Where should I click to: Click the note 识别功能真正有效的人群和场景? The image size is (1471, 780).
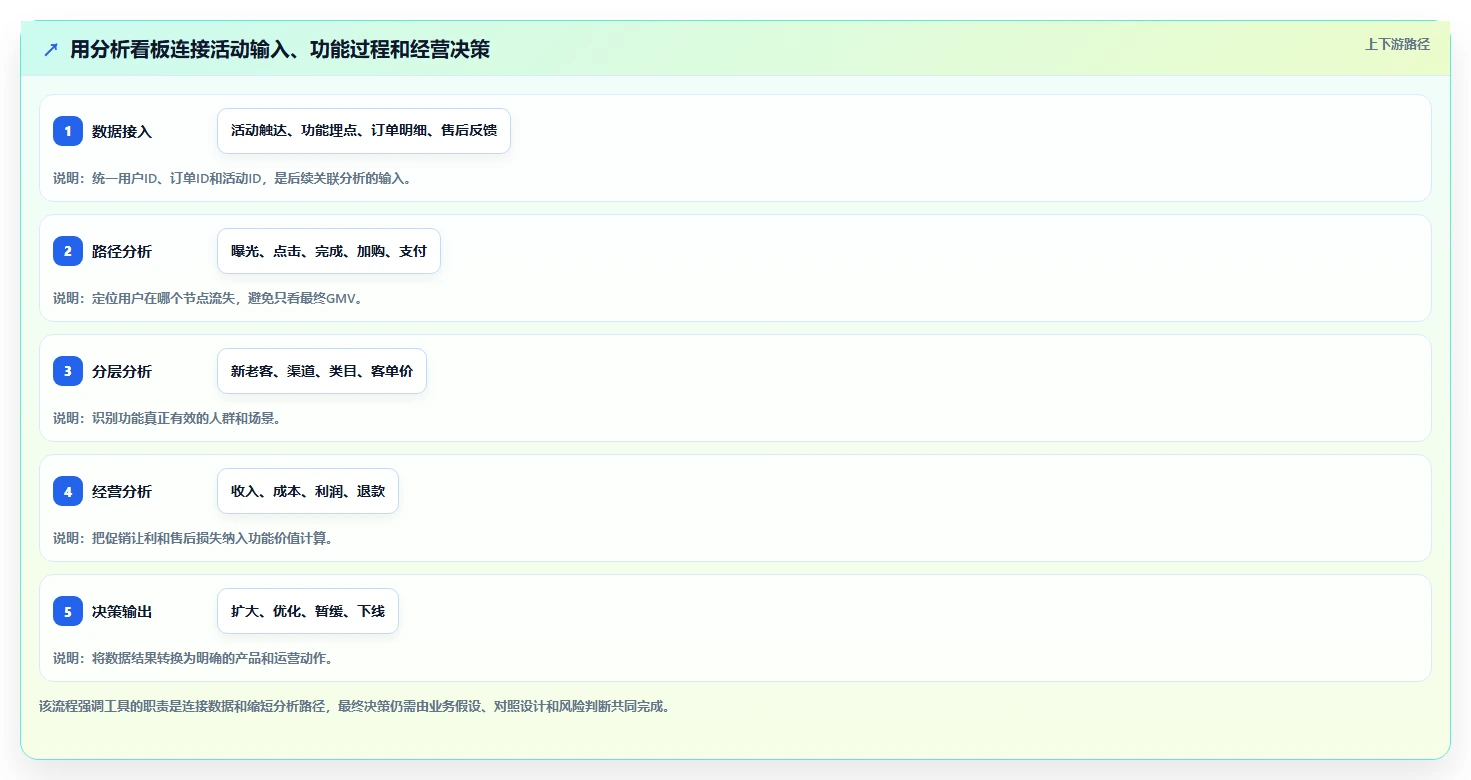tap(167, 418)
